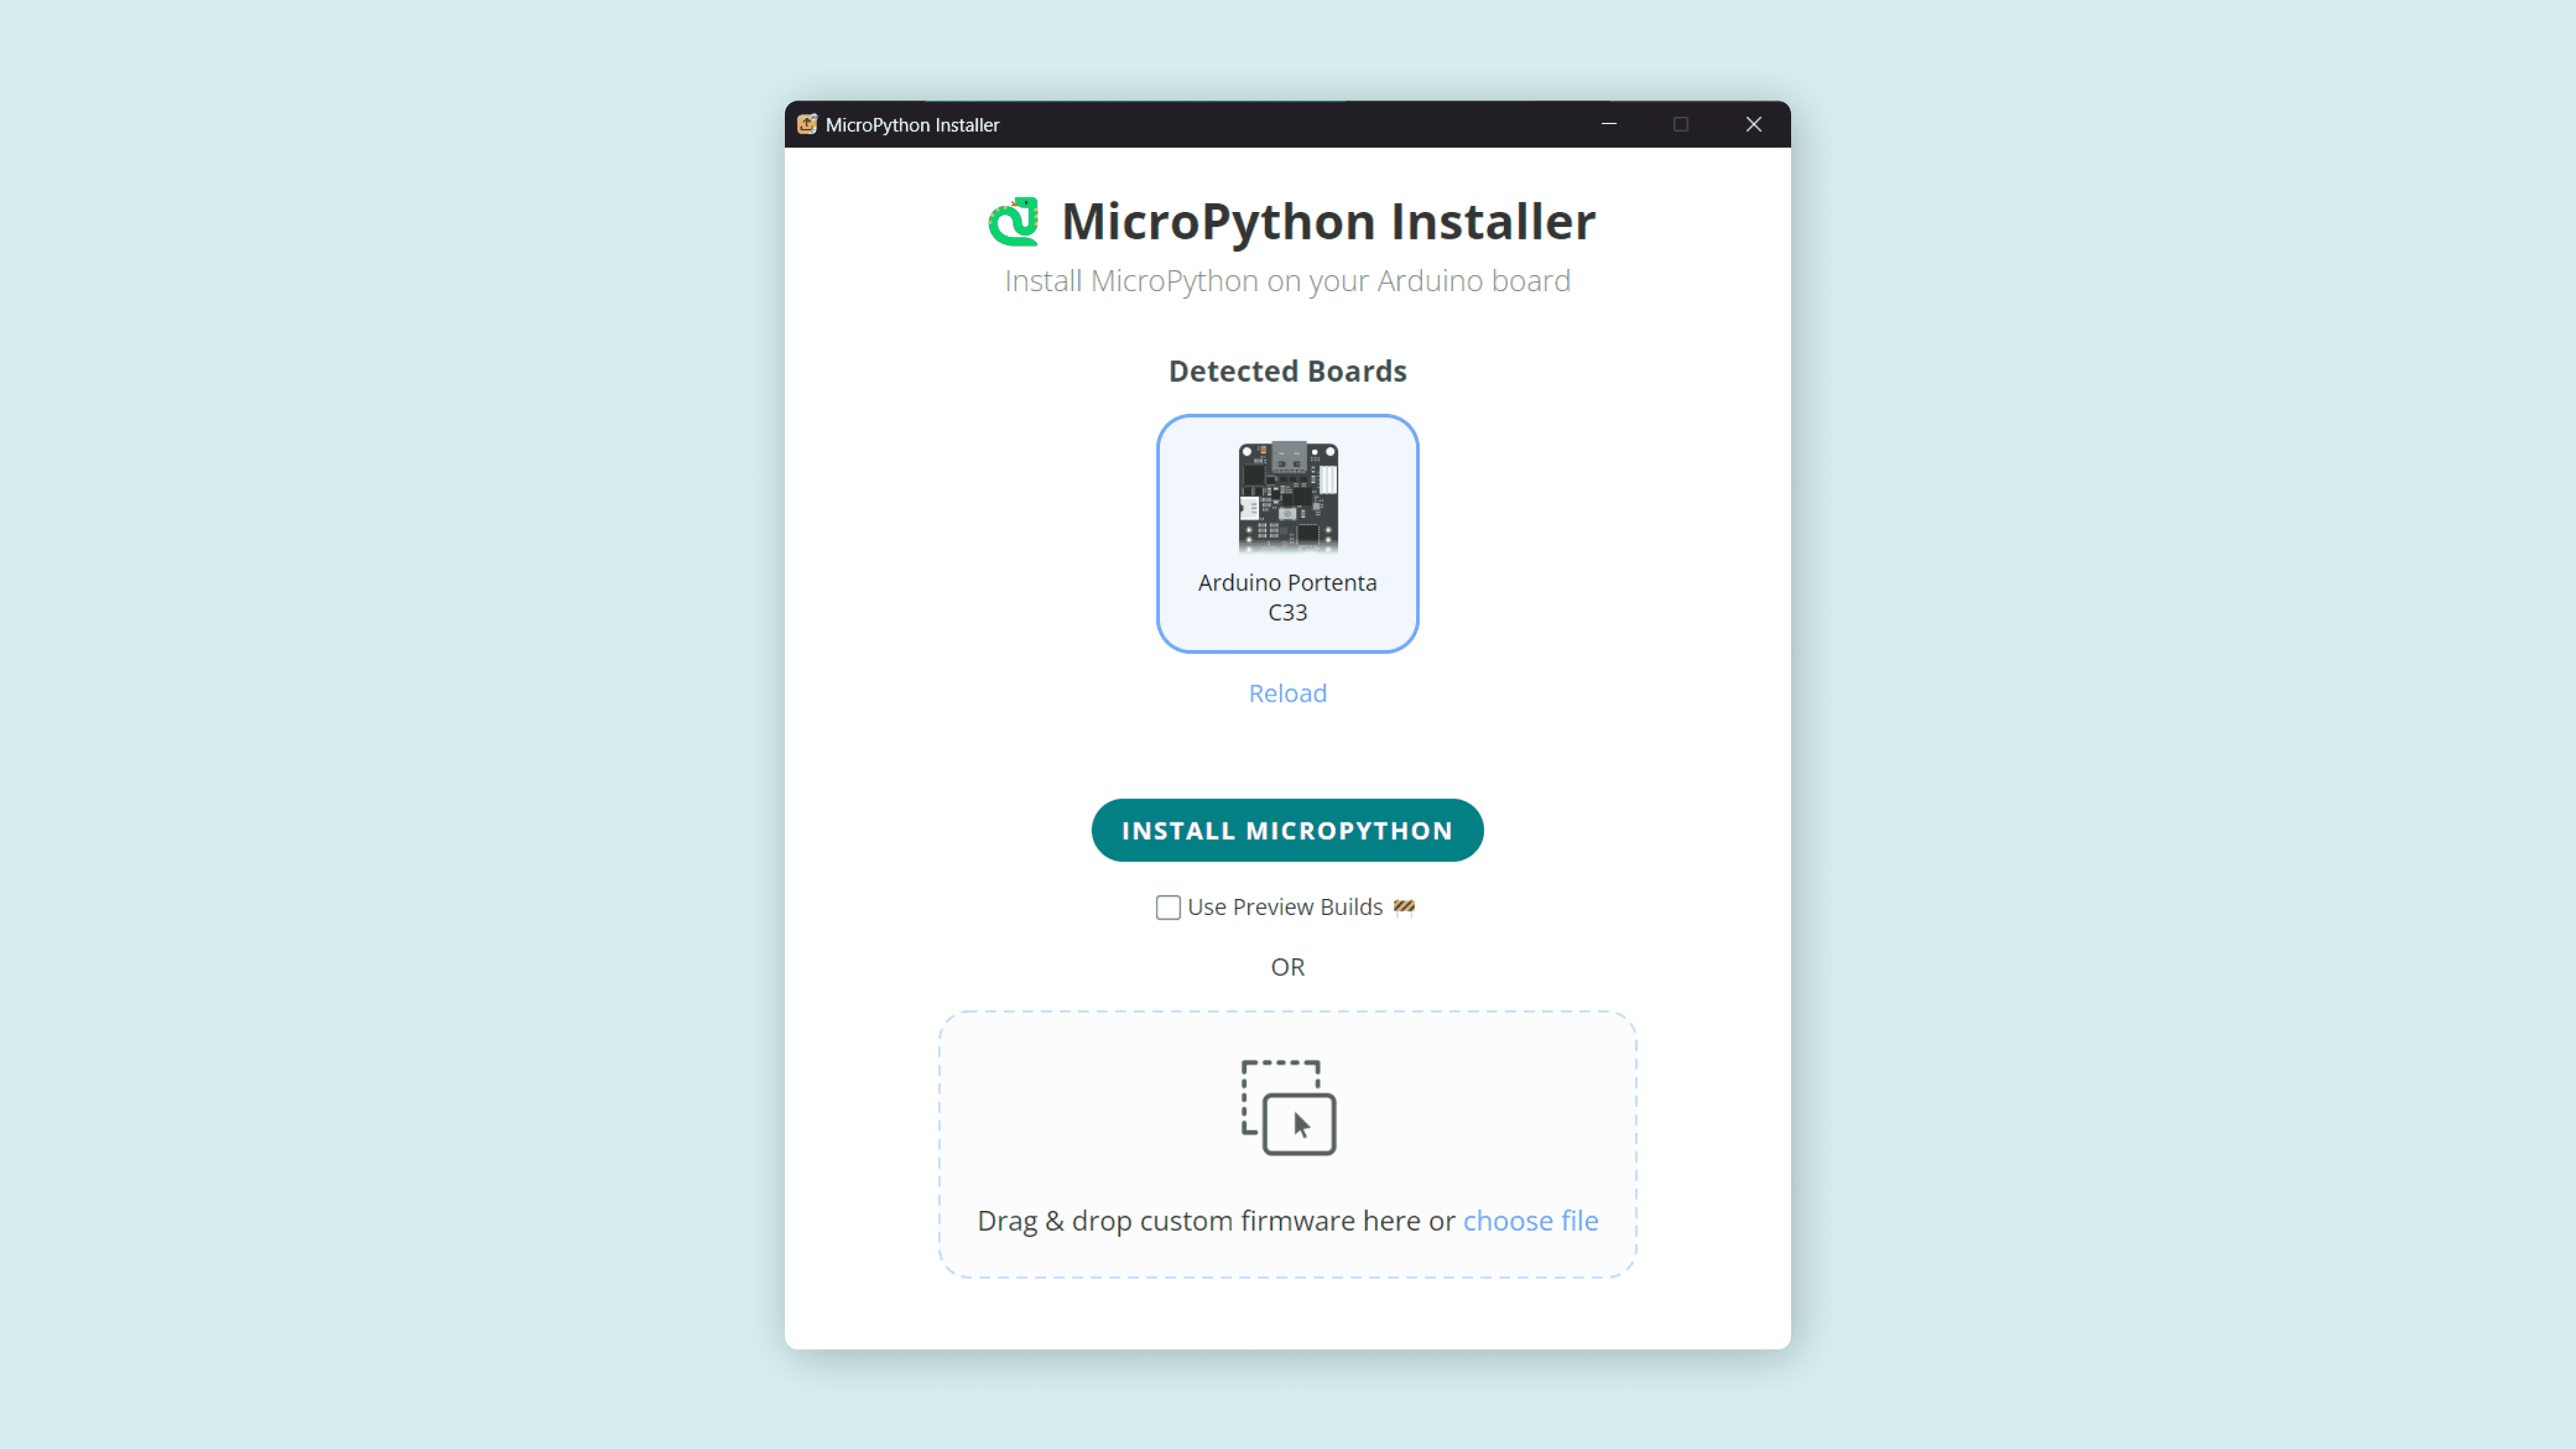Click the disabled maximize window button
This screenshot has width=2576, height=1449.
coord(1681,124)
